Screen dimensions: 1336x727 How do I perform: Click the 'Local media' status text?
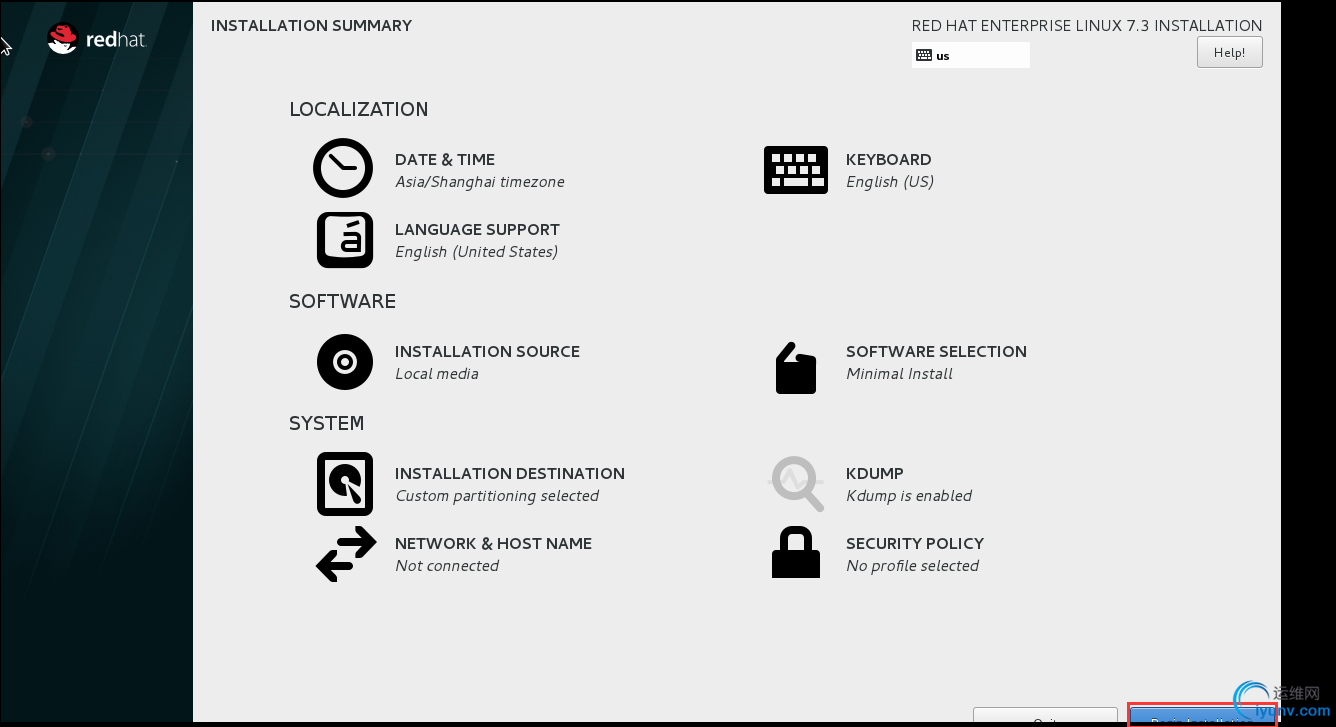point(437,374)
